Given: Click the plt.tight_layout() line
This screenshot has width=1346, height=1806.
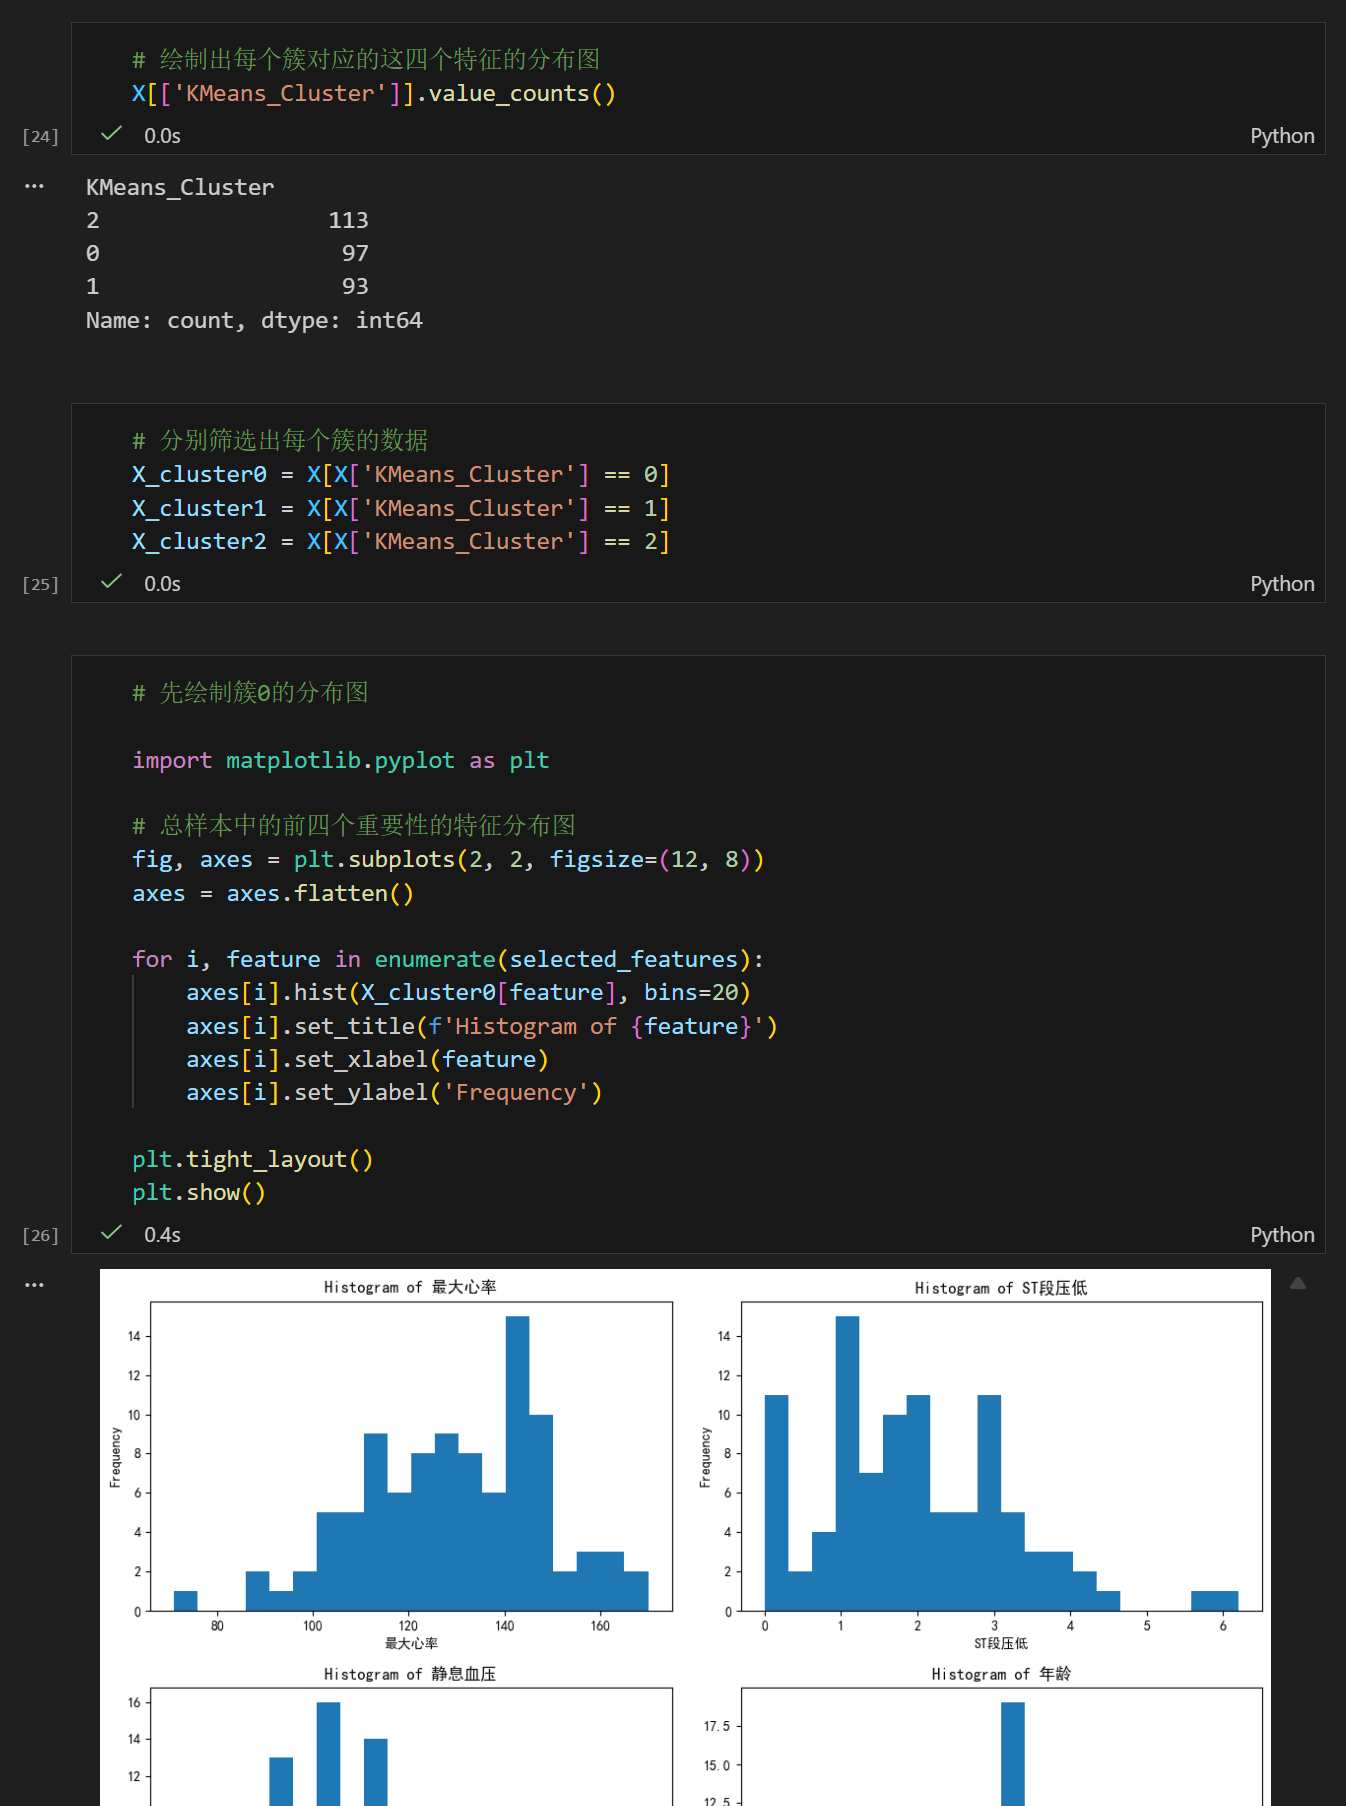Looking at the screenshot, I should point(253,1159).
